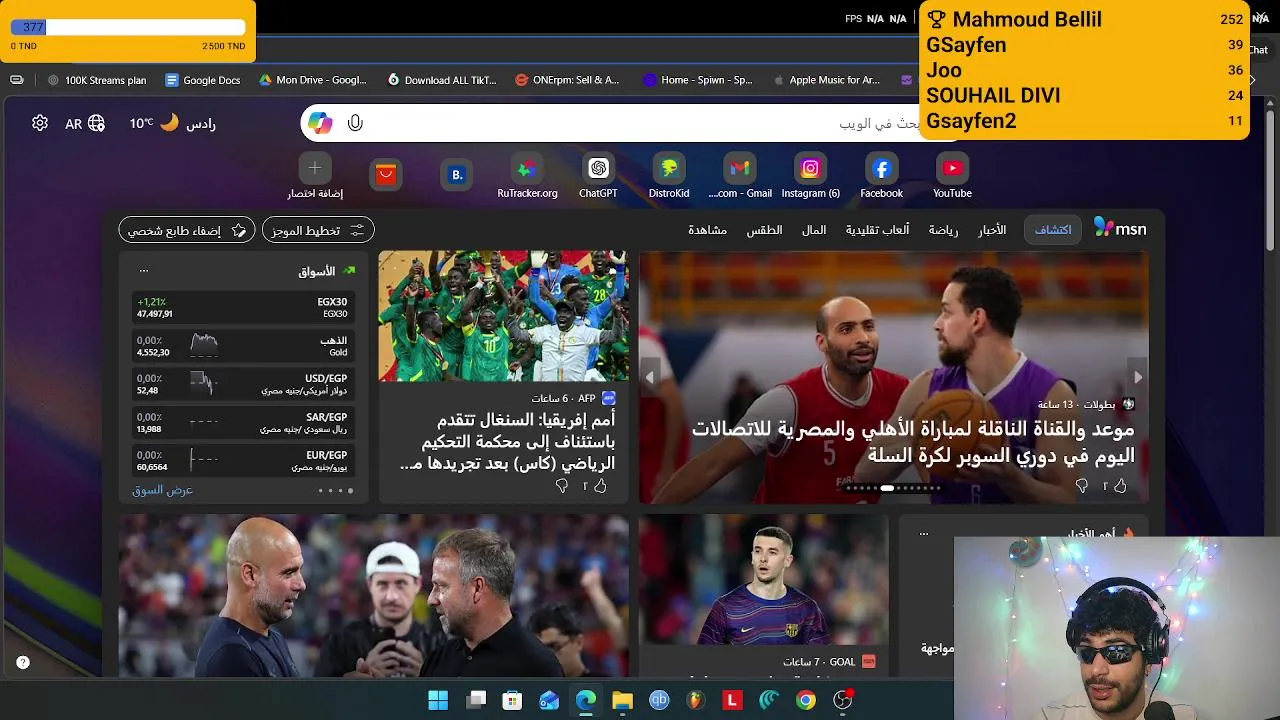1280x720 pixels.
Task: Click the help question mark icon
Action: 23,662
